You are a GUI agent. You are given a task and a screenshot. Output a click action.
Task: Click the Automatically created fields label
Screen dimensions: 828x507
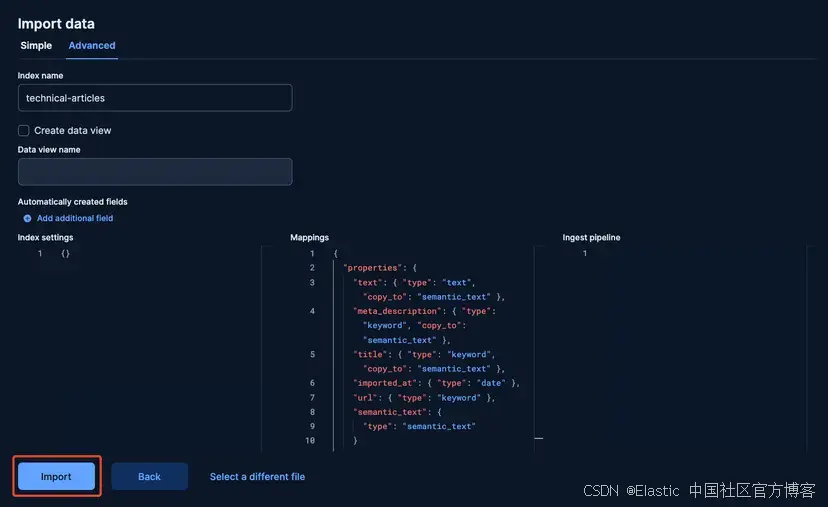click(x=72, y=202)
